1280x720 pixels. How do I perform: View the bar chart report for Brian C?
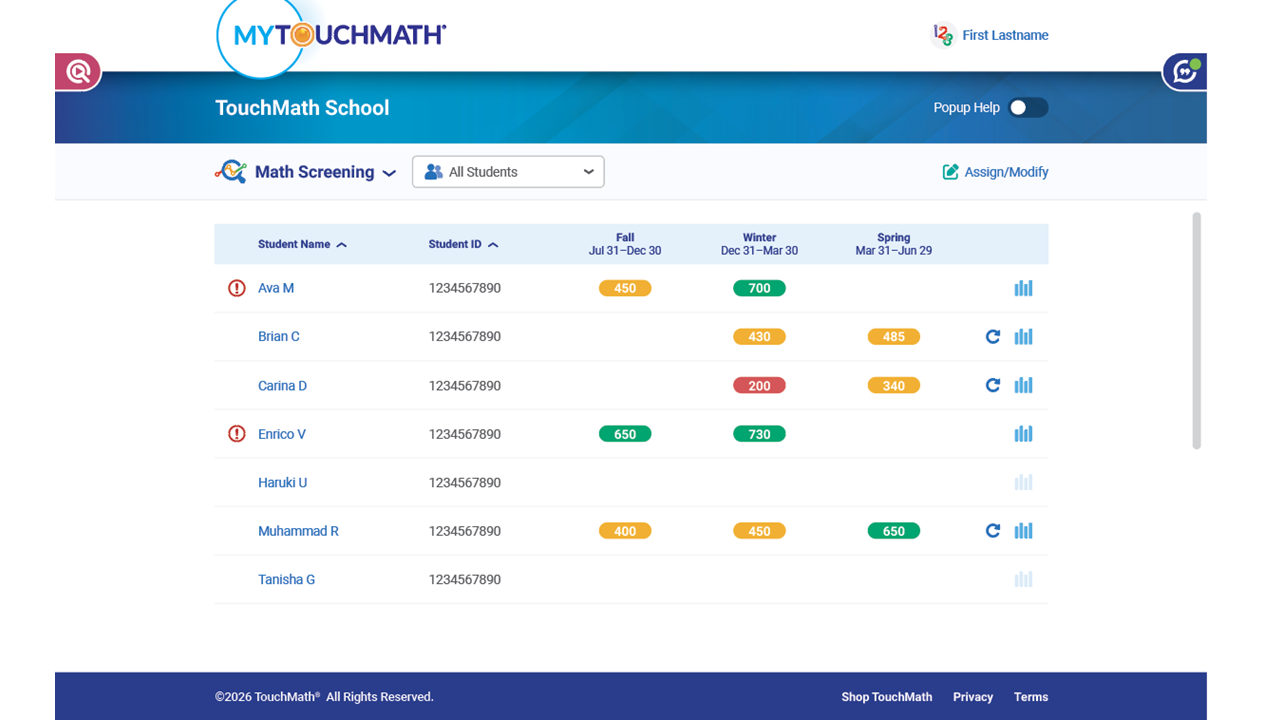tap(1023, 337)
